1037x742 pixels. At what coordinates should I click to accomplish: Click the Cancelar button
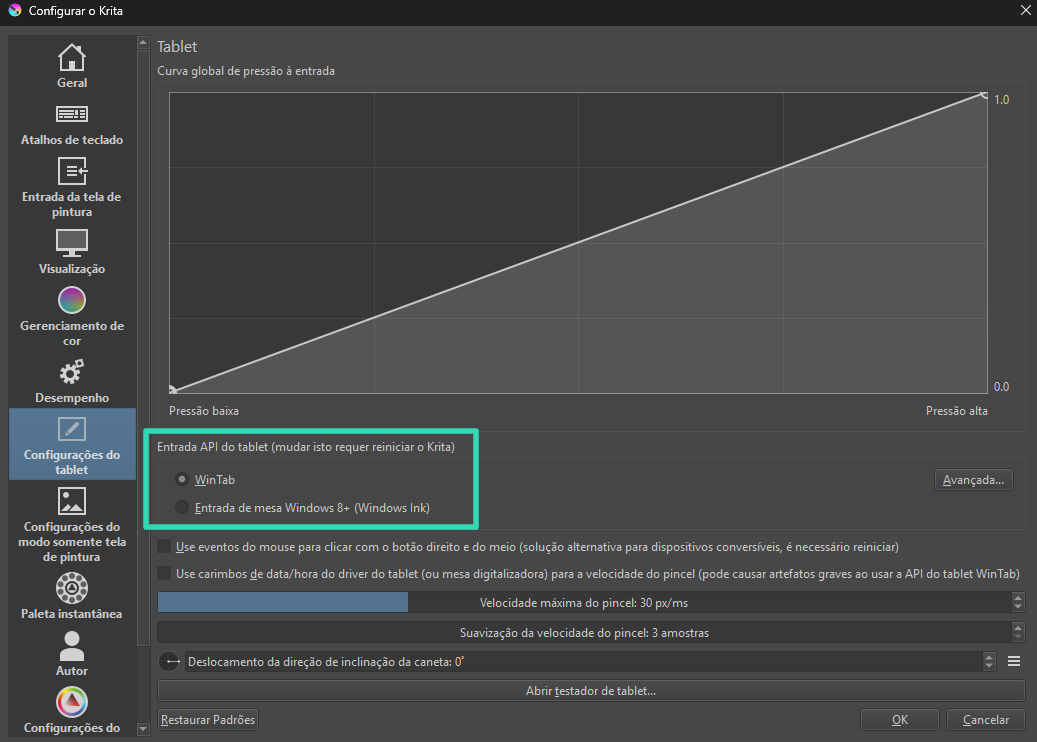pyautogui.click(x=985, y=720)
